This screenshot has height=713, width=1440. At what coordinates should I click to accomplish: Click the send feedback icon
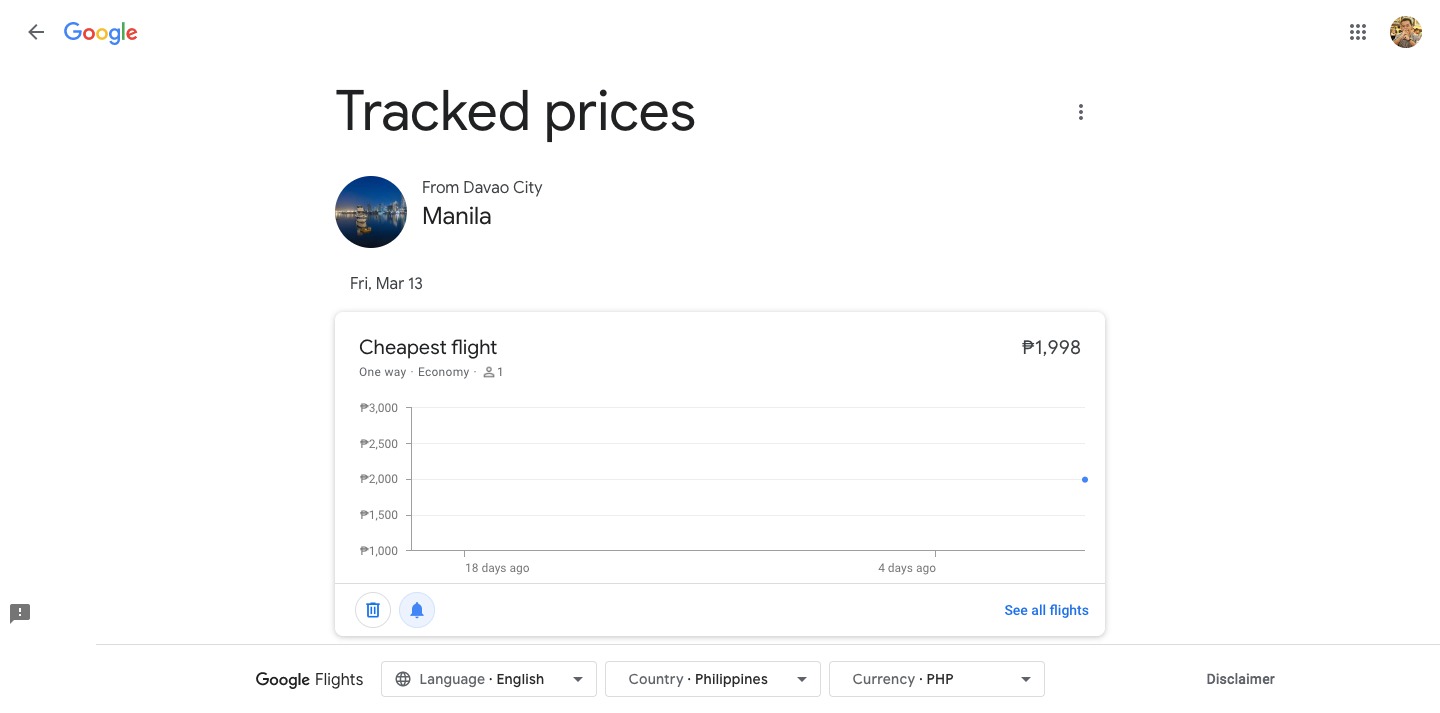pyautogui.click(x=20, y=614)
